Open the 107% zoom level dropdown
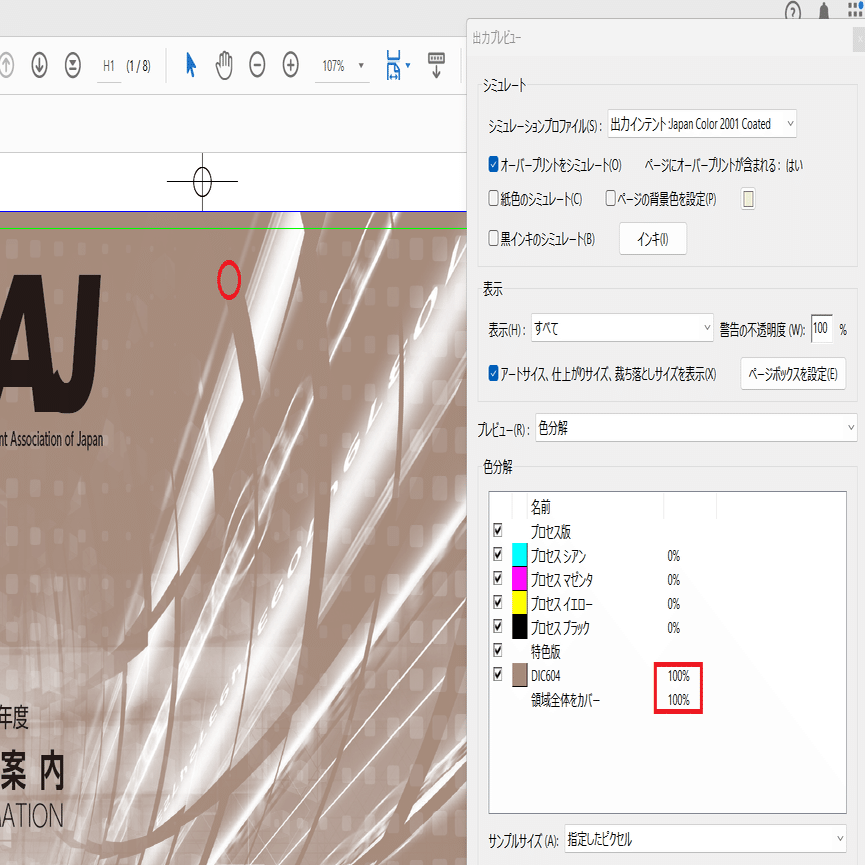This screenshot has width=865, height=865. [x=342, y=66]
